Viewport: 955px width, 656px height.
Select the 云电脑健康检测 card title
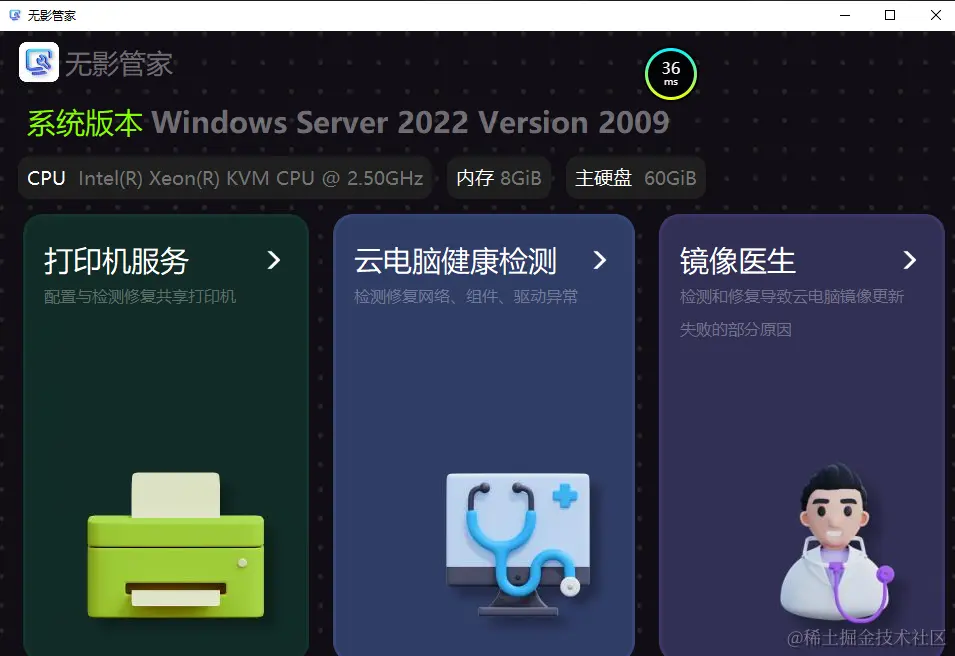tap(455, 261)
